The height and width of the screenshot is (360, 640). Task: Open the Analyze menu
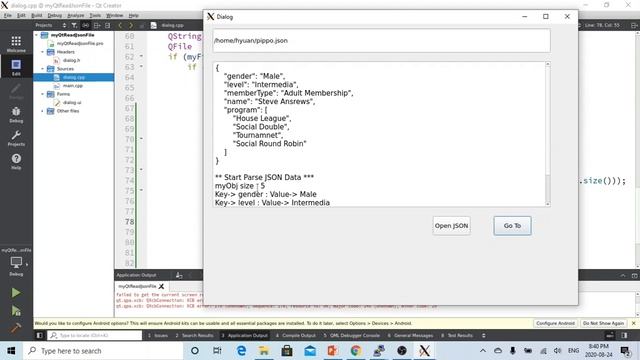pos(76,16)
